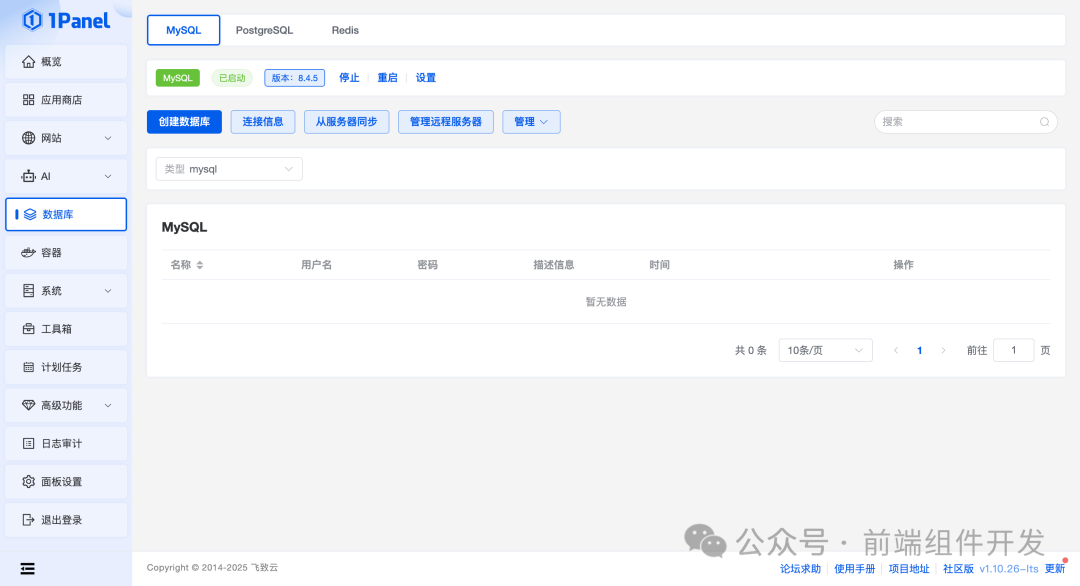Select page 1 in pagination
Viewport: 1080px width, 586px height.
(x=920, y=350)
